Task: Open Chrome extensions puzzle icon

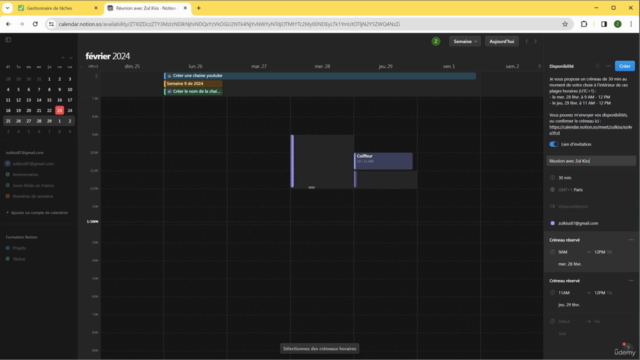Action: (x=584, y=24)
